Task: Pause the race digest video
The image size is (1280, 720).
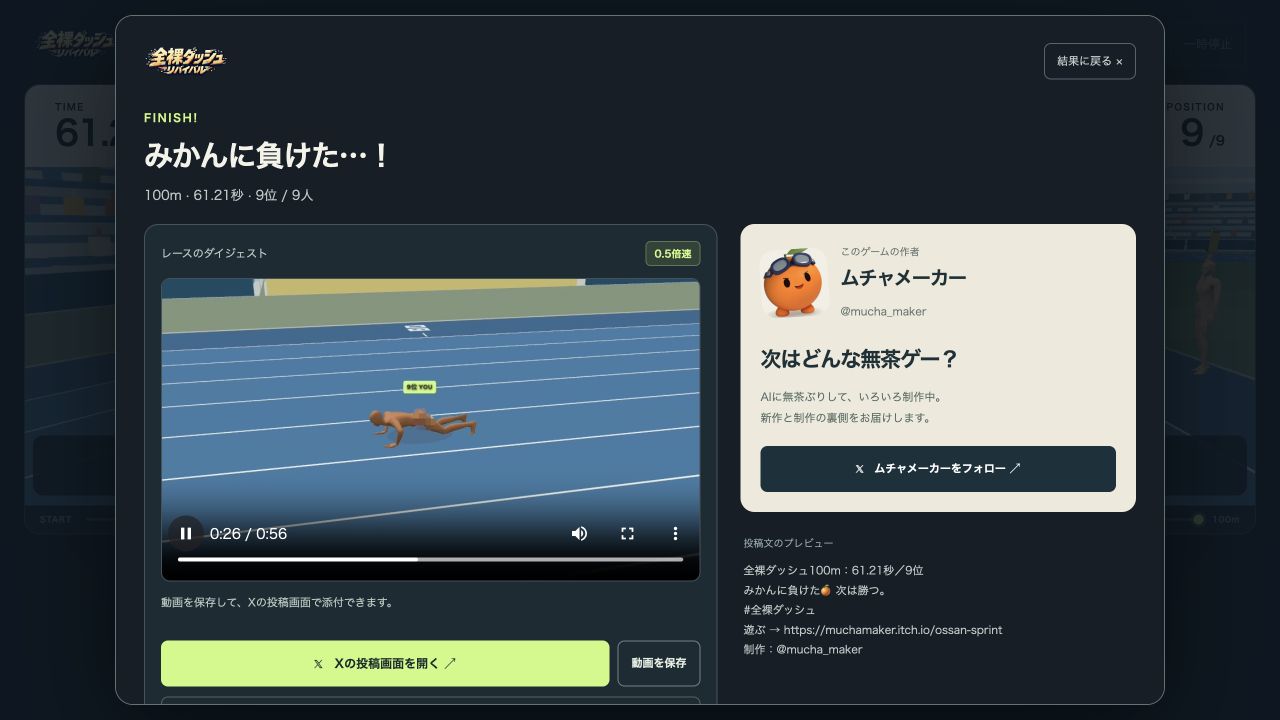Action: [185, 533]
